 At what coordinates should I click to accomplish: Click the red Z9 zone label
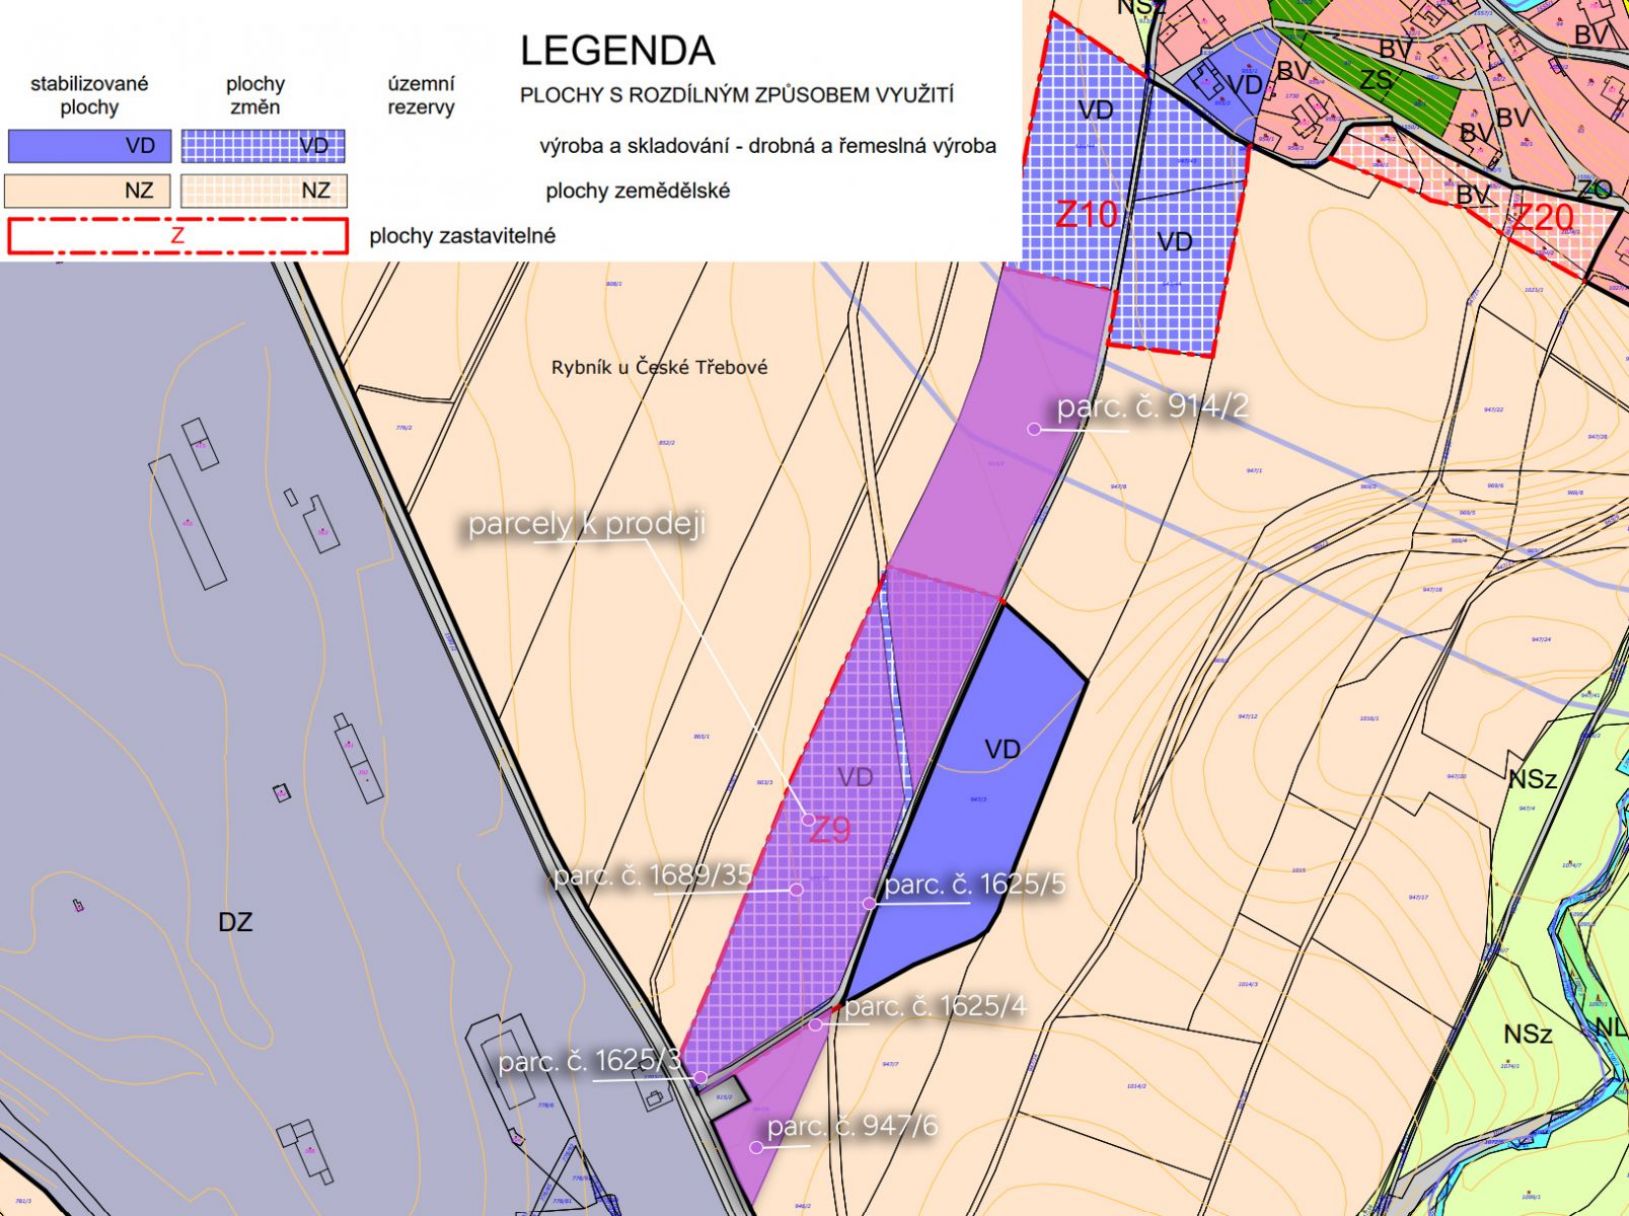tap(829, 829)
